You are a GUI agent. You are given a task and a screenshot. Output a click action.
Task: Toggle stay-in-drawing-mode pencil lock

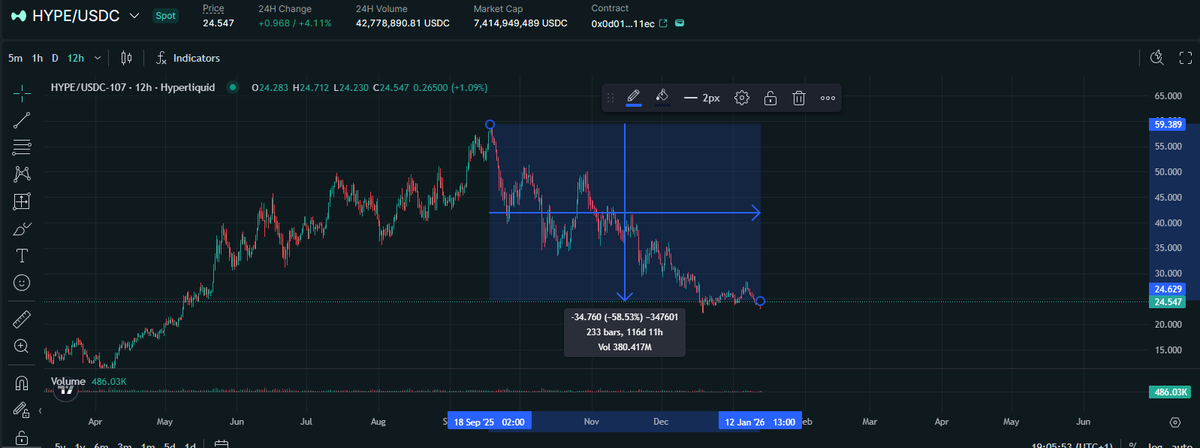[21, 410]
